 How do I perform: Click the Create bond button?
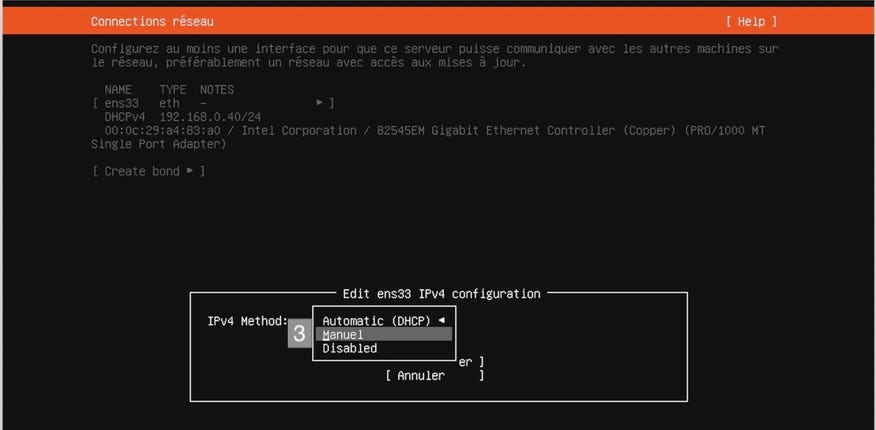148,171
